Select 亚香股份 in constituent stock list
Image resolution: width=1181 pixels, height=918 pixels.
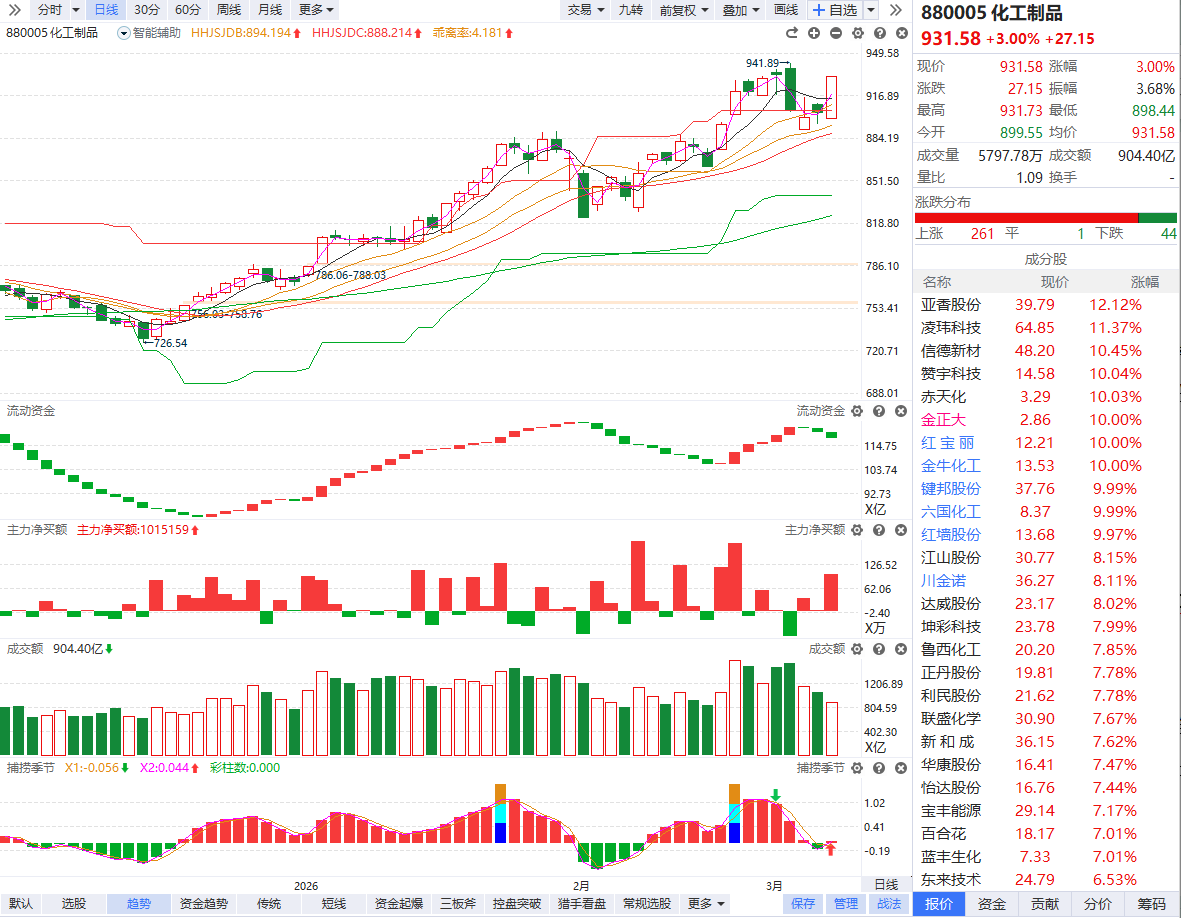coord(951,305)
